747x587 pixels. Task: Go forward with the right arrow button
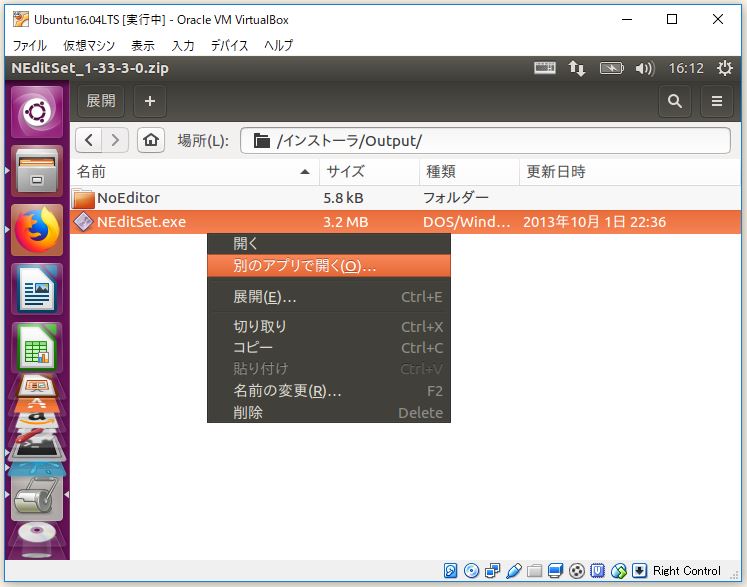[x=115, y=140]
